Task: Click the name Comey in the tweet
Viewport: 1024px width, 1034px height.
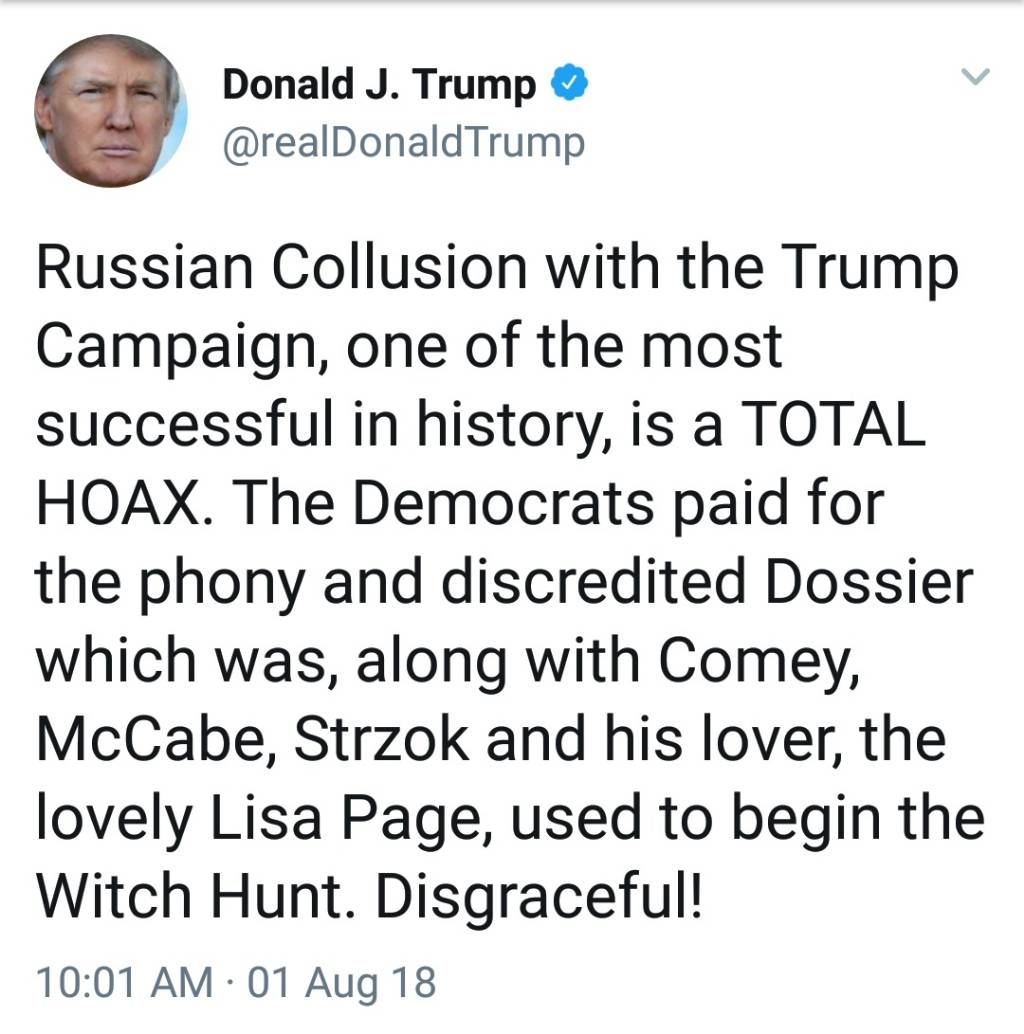Action: click(758, 661)
